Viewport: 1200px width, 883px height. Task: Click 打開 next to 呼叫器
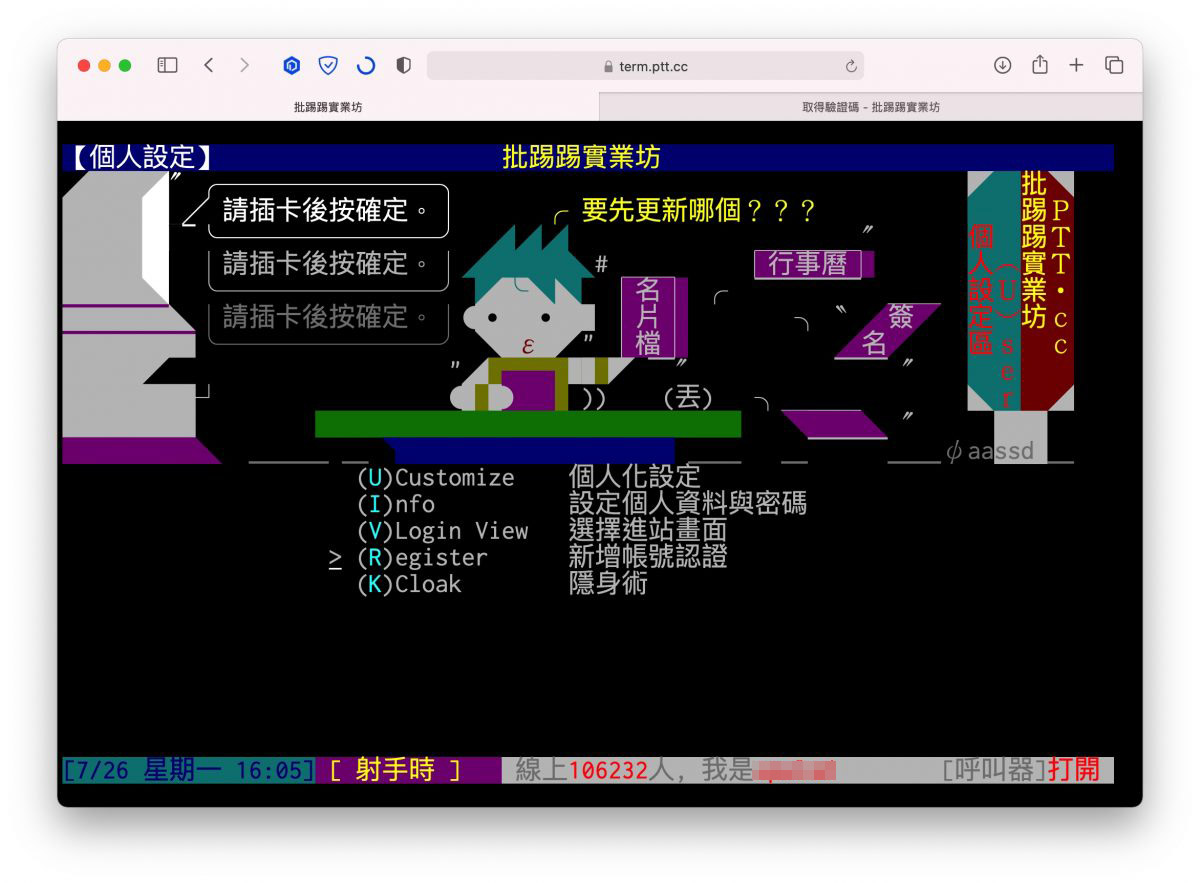click(1074, 770)
